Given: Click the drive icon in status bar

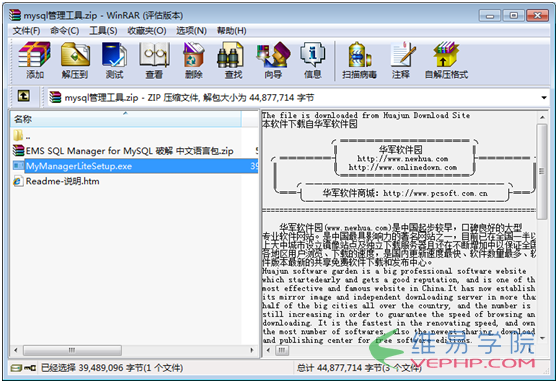Looking at the screenshot, I should point(16,368).
